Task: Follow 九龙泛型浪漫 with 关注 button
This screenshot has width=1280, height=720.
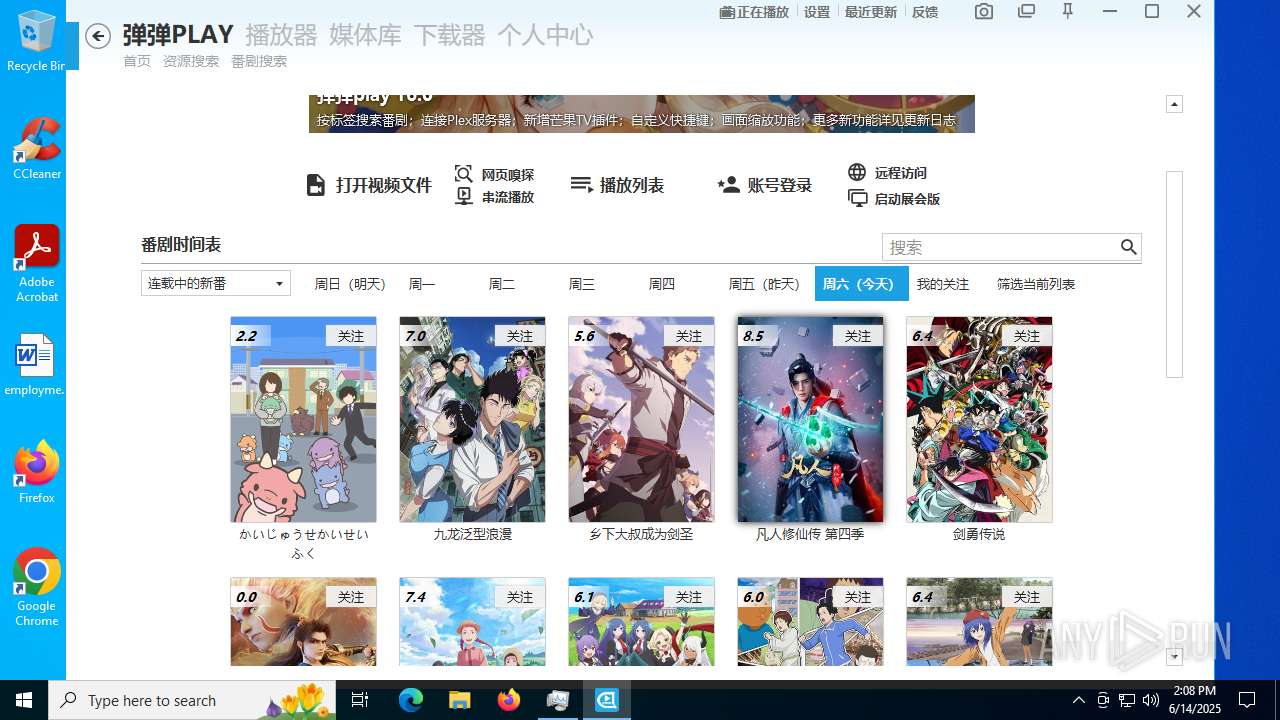Action: point(520,336)
